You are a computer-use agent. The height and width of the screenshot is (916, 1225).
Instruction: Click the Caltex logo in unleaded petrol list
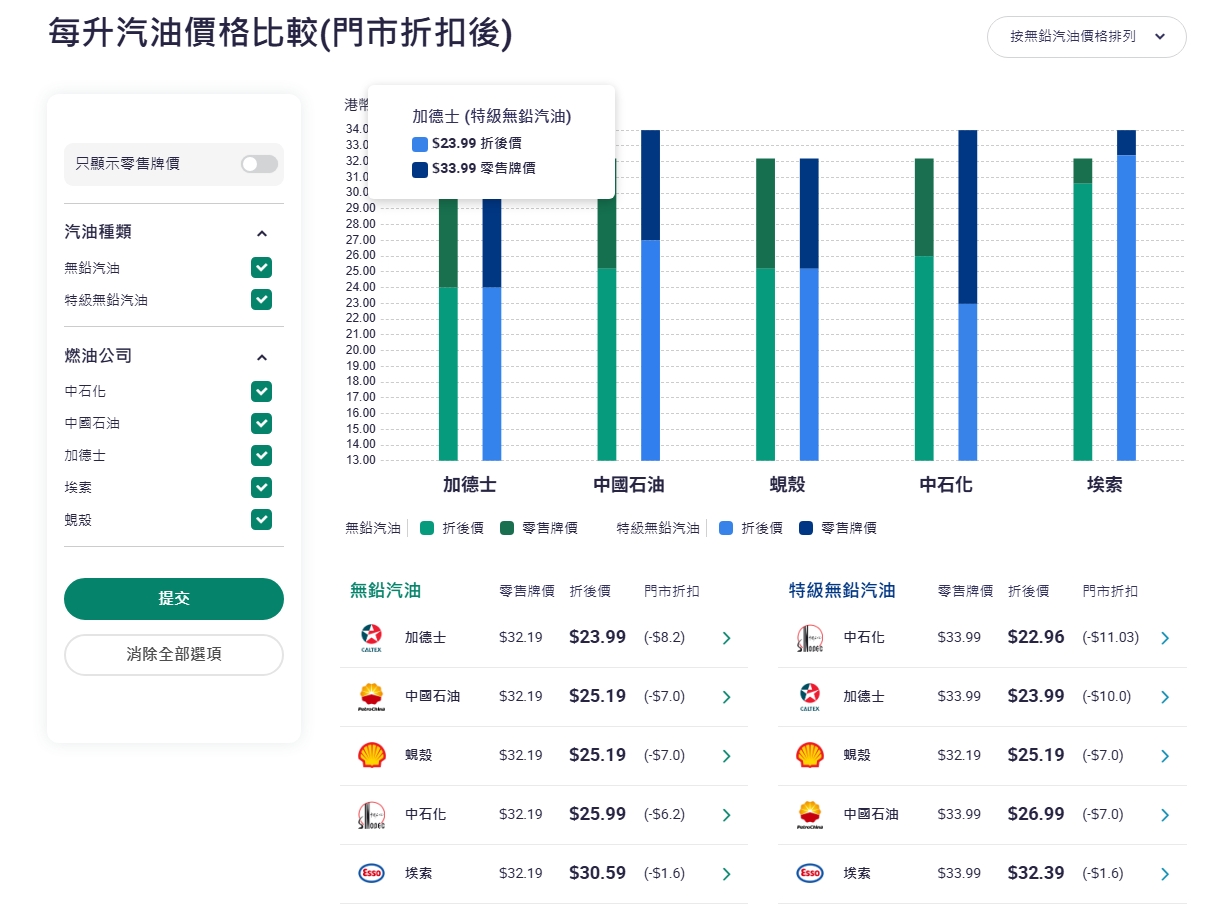[x=371, y=638]
